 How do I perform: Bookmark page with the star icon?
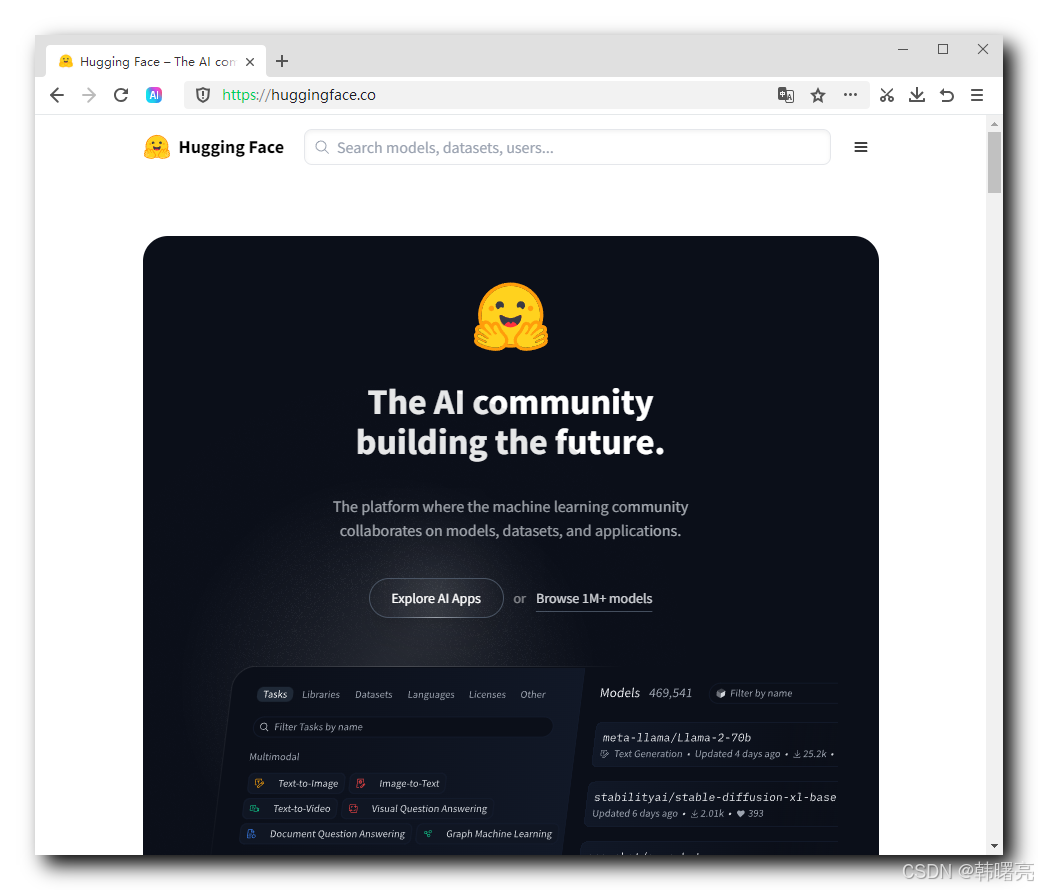(818, 95)
